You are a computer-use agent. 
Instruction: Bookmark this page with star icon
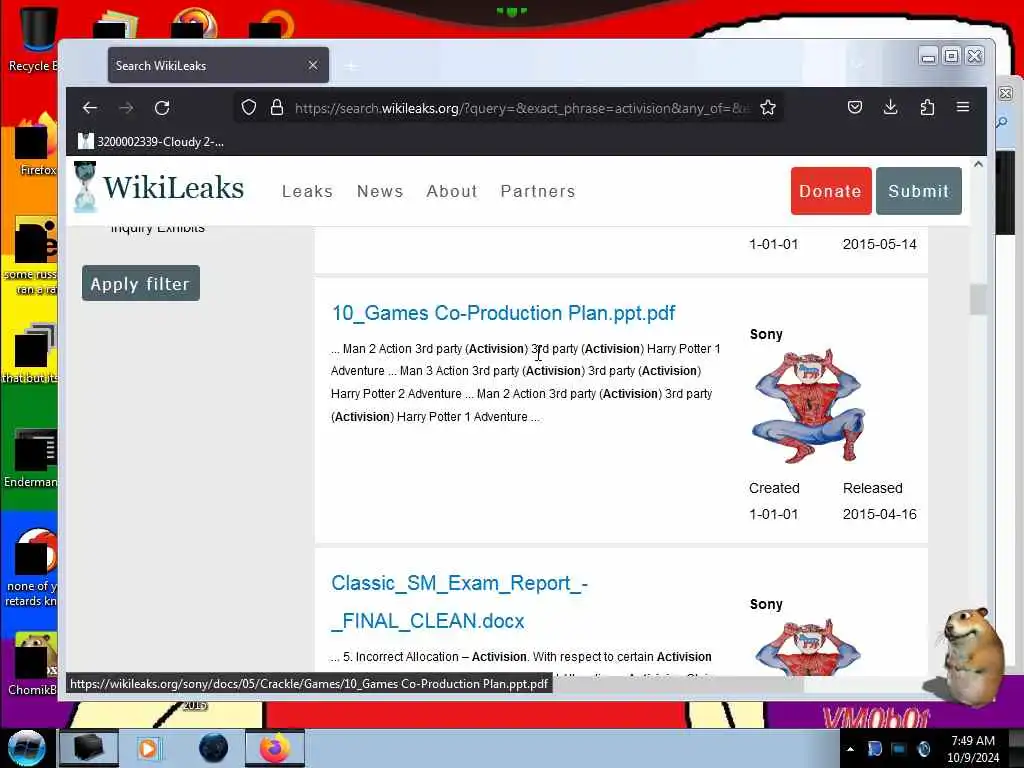(x=768, y=108)
